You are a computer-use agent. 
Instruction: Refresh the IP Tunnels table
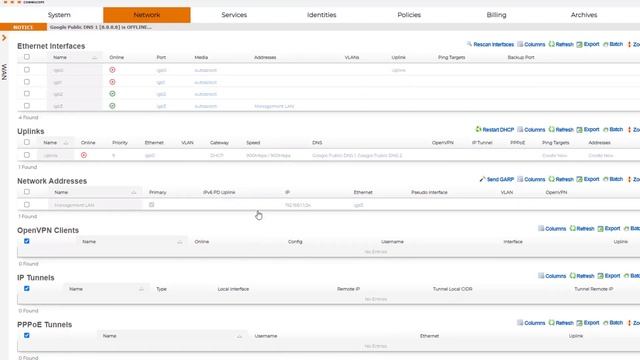point(582,276)
